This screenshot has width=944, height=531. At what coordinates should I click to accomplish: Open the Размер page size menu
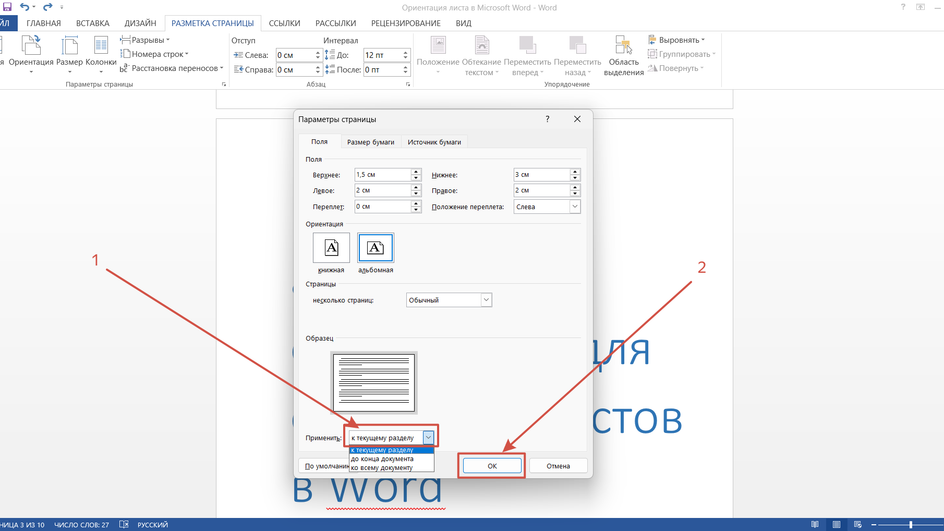[x=70, y=54]
